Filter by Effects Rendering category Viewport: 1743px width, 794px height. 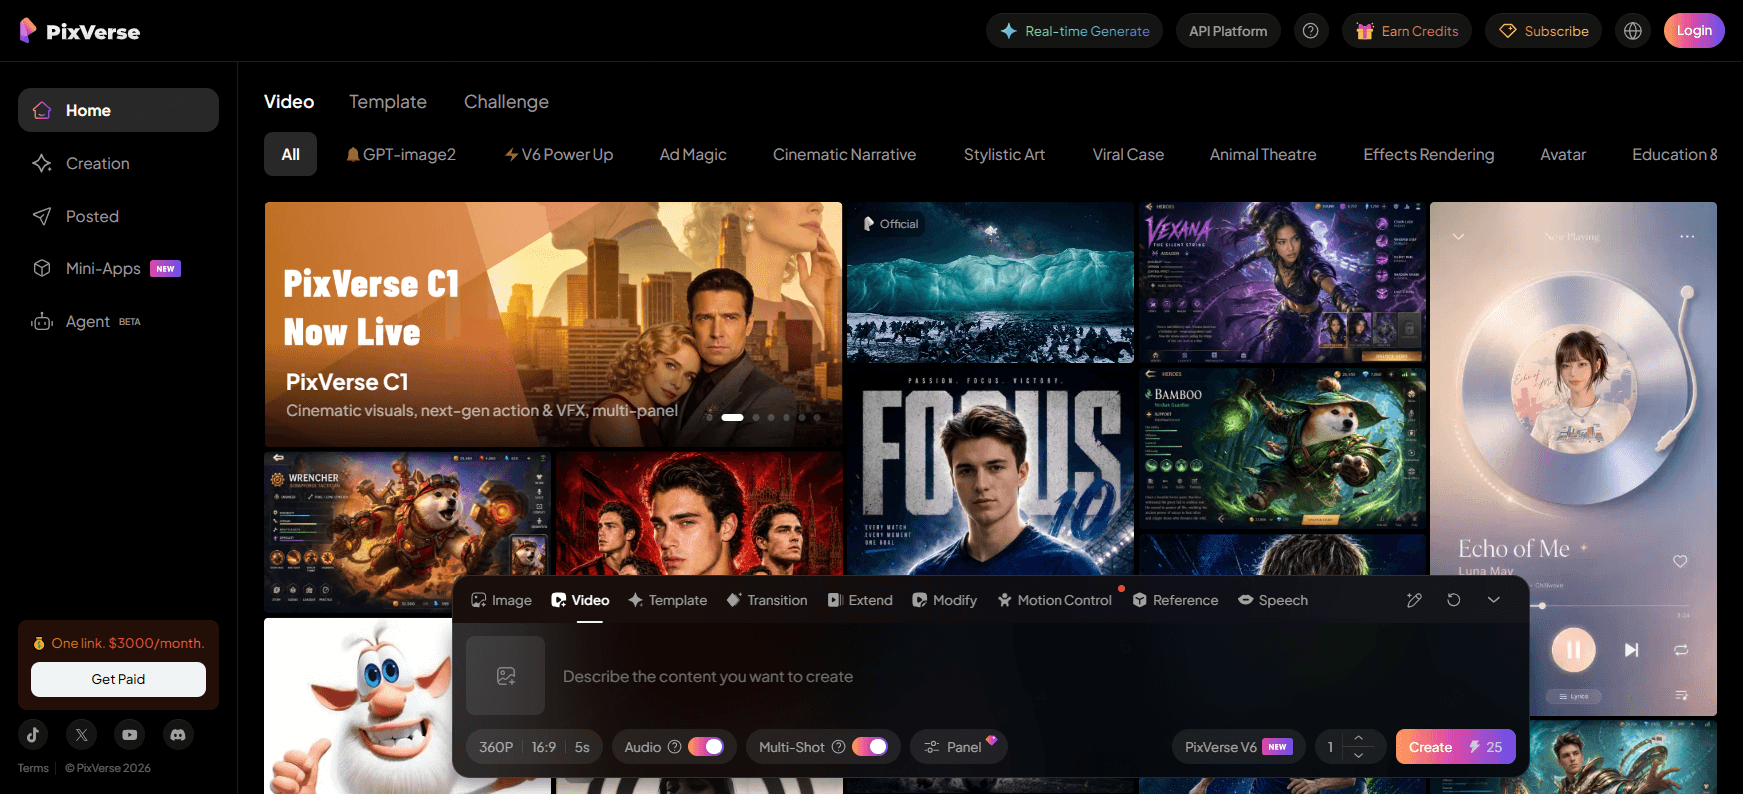click(x=1429, y=154)
